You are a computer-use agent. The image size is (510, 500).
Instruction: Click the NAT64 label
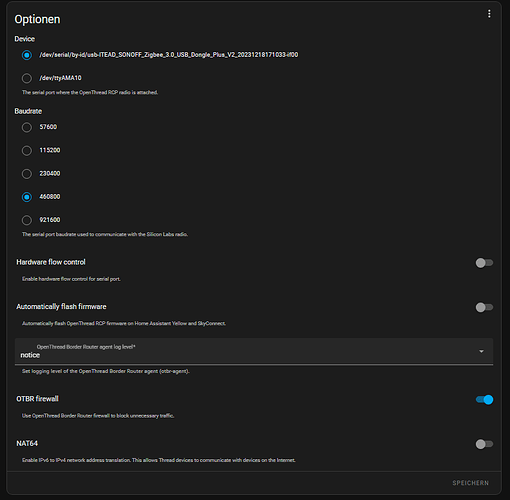click(x=27, y=443)
